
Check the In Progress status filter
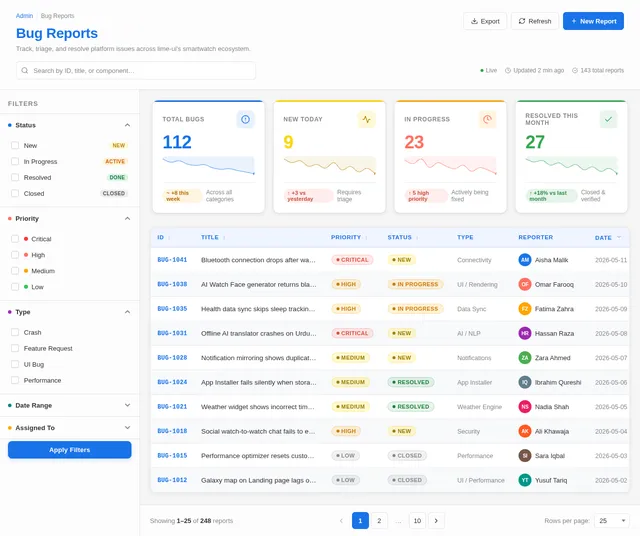15,161
